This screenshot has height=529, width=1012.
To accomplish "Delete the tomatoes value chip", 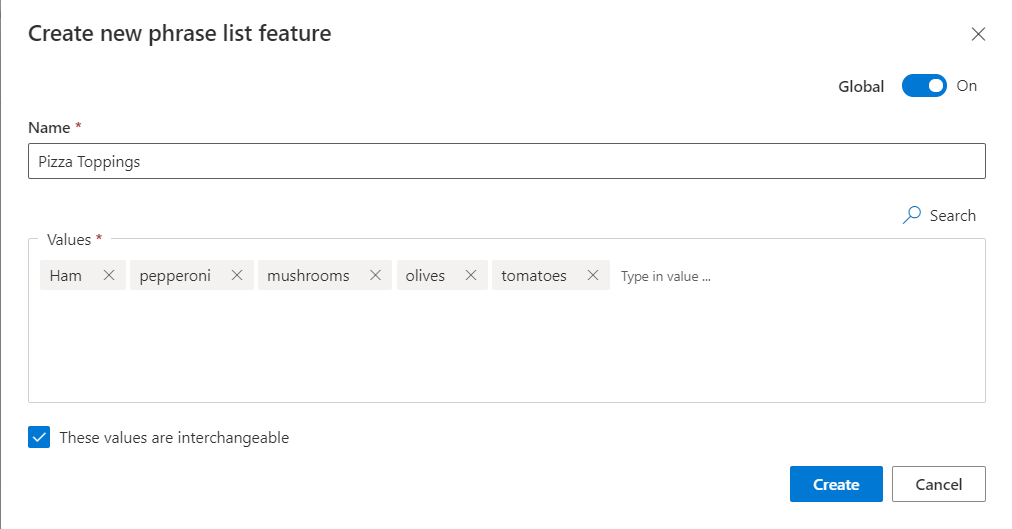I will [593, 276].
